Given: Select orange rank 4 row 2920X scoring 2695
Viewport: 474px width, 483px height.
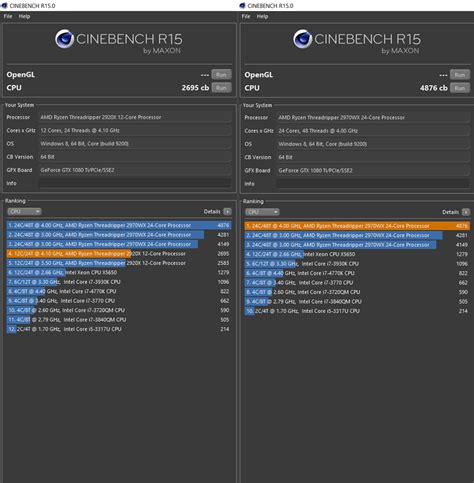Looking at the screenshot, I should [x=119, y=254].
